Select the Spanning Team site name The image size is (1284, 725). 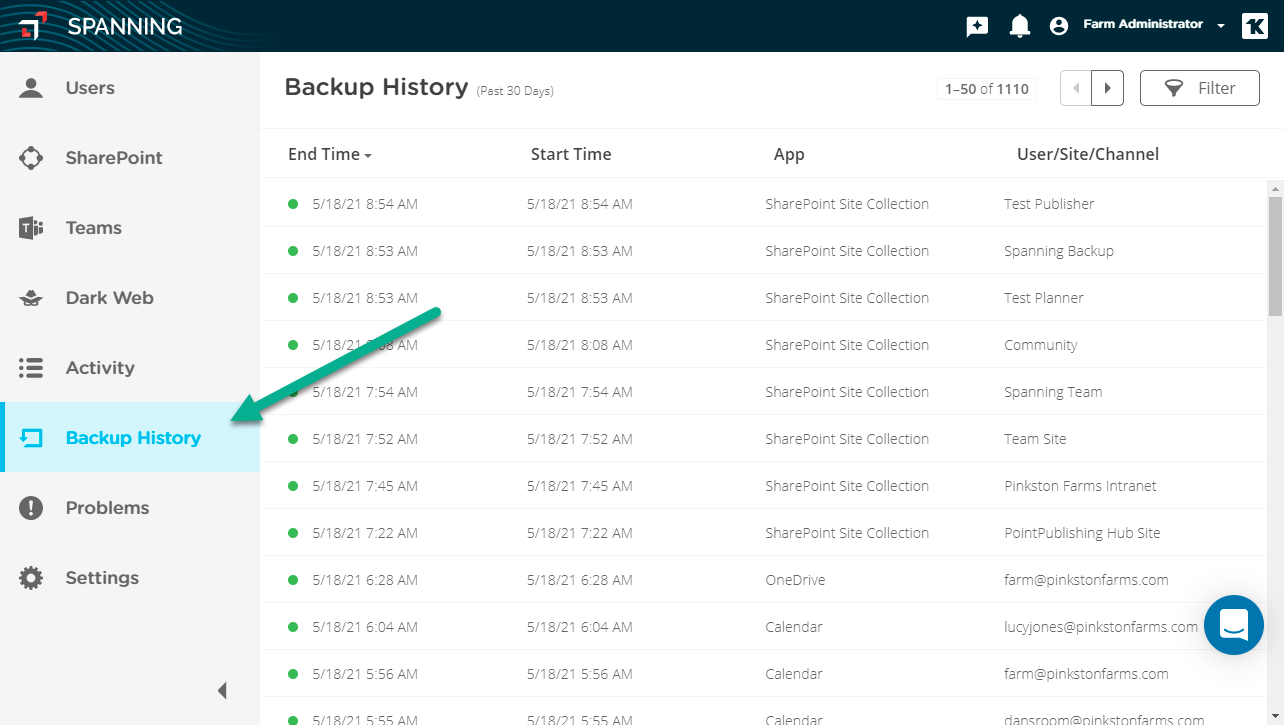pyautogui.click(x=1053, y=392)
